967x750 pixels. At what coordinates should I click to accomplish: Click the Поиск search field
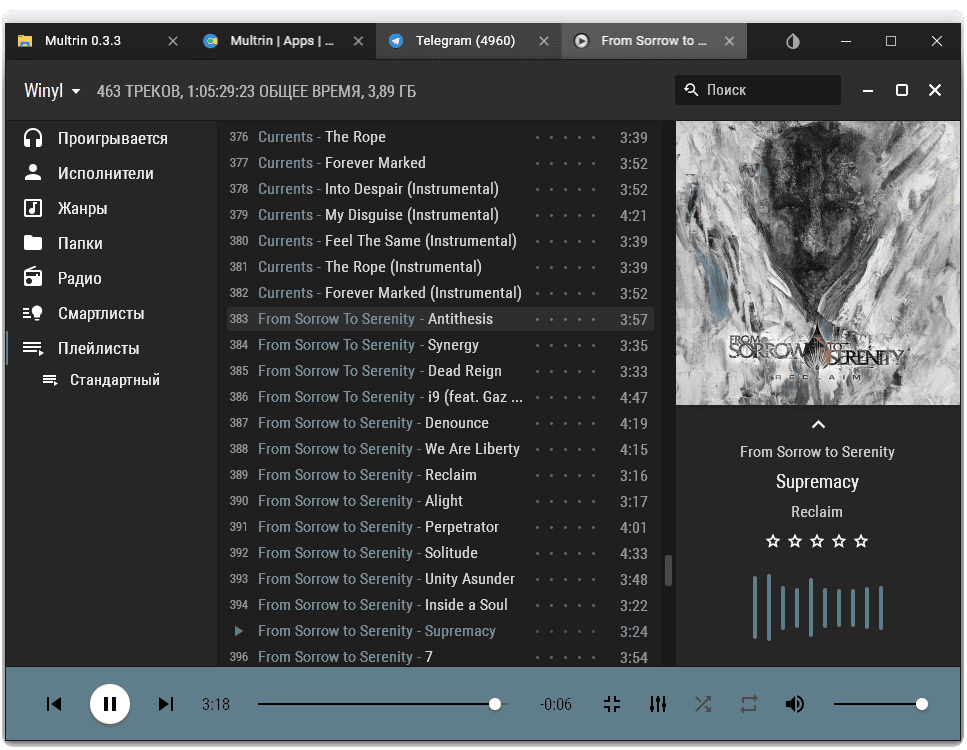pos(758,90)
